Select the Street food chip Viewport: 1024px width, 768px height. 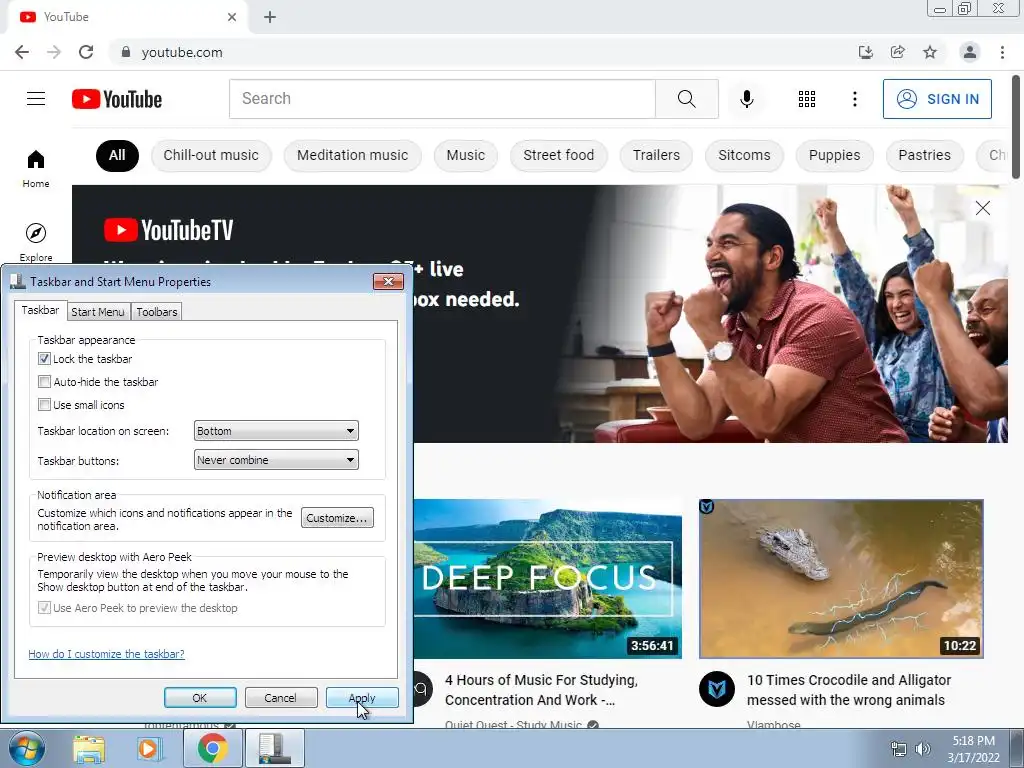[558, 155]
